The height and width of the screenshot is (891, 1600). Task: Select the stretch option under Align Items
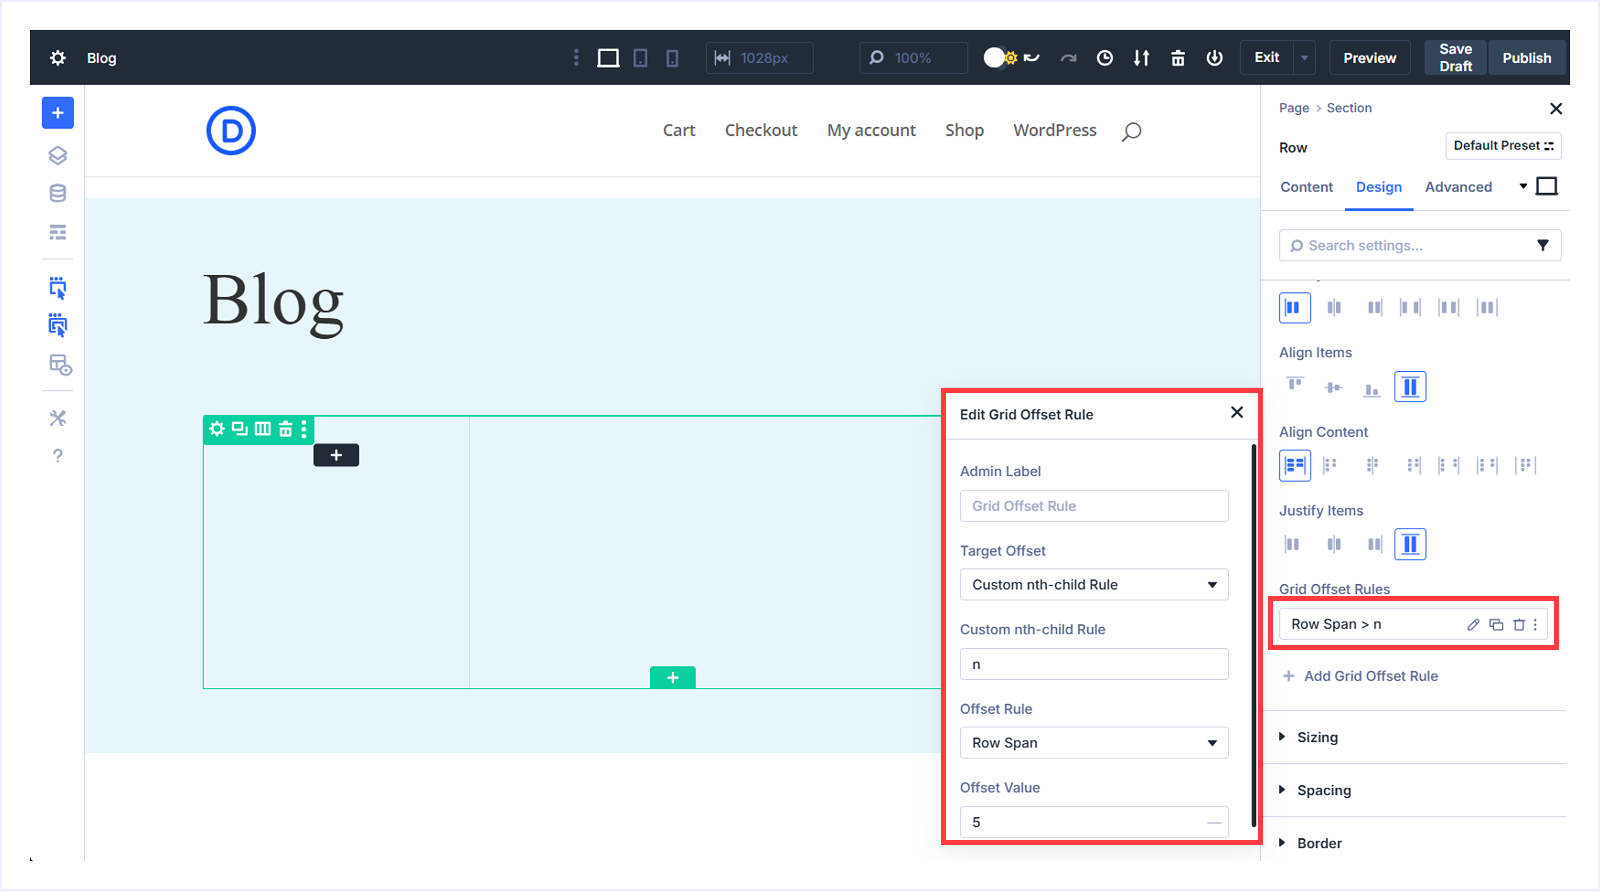click(x=1410, y=387)
